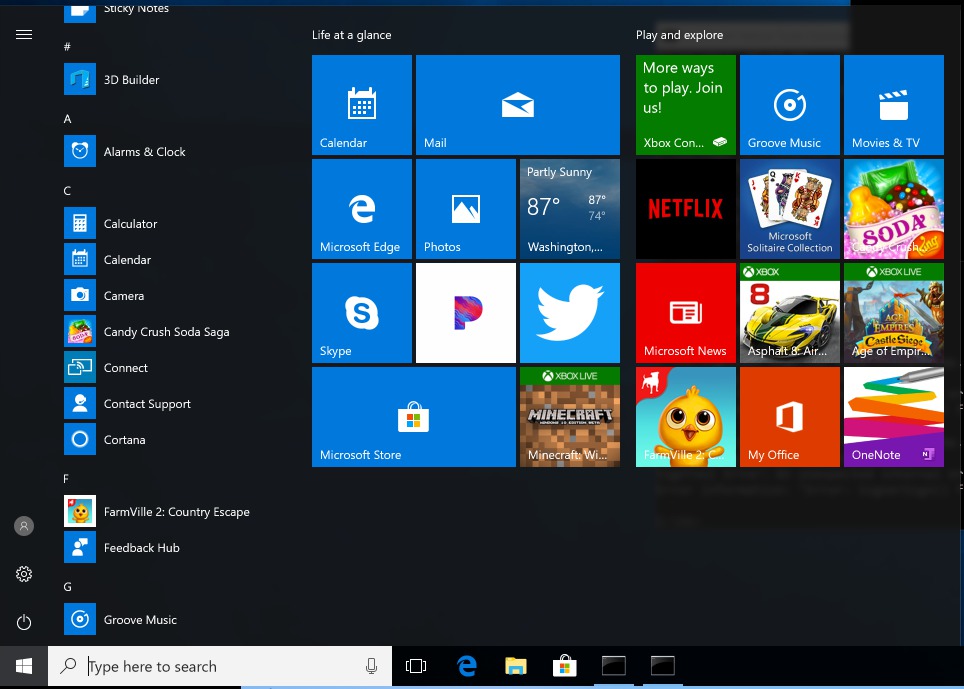Open the My Office tile
Viewport: 964px width, 689px height.
coord(789,417)
